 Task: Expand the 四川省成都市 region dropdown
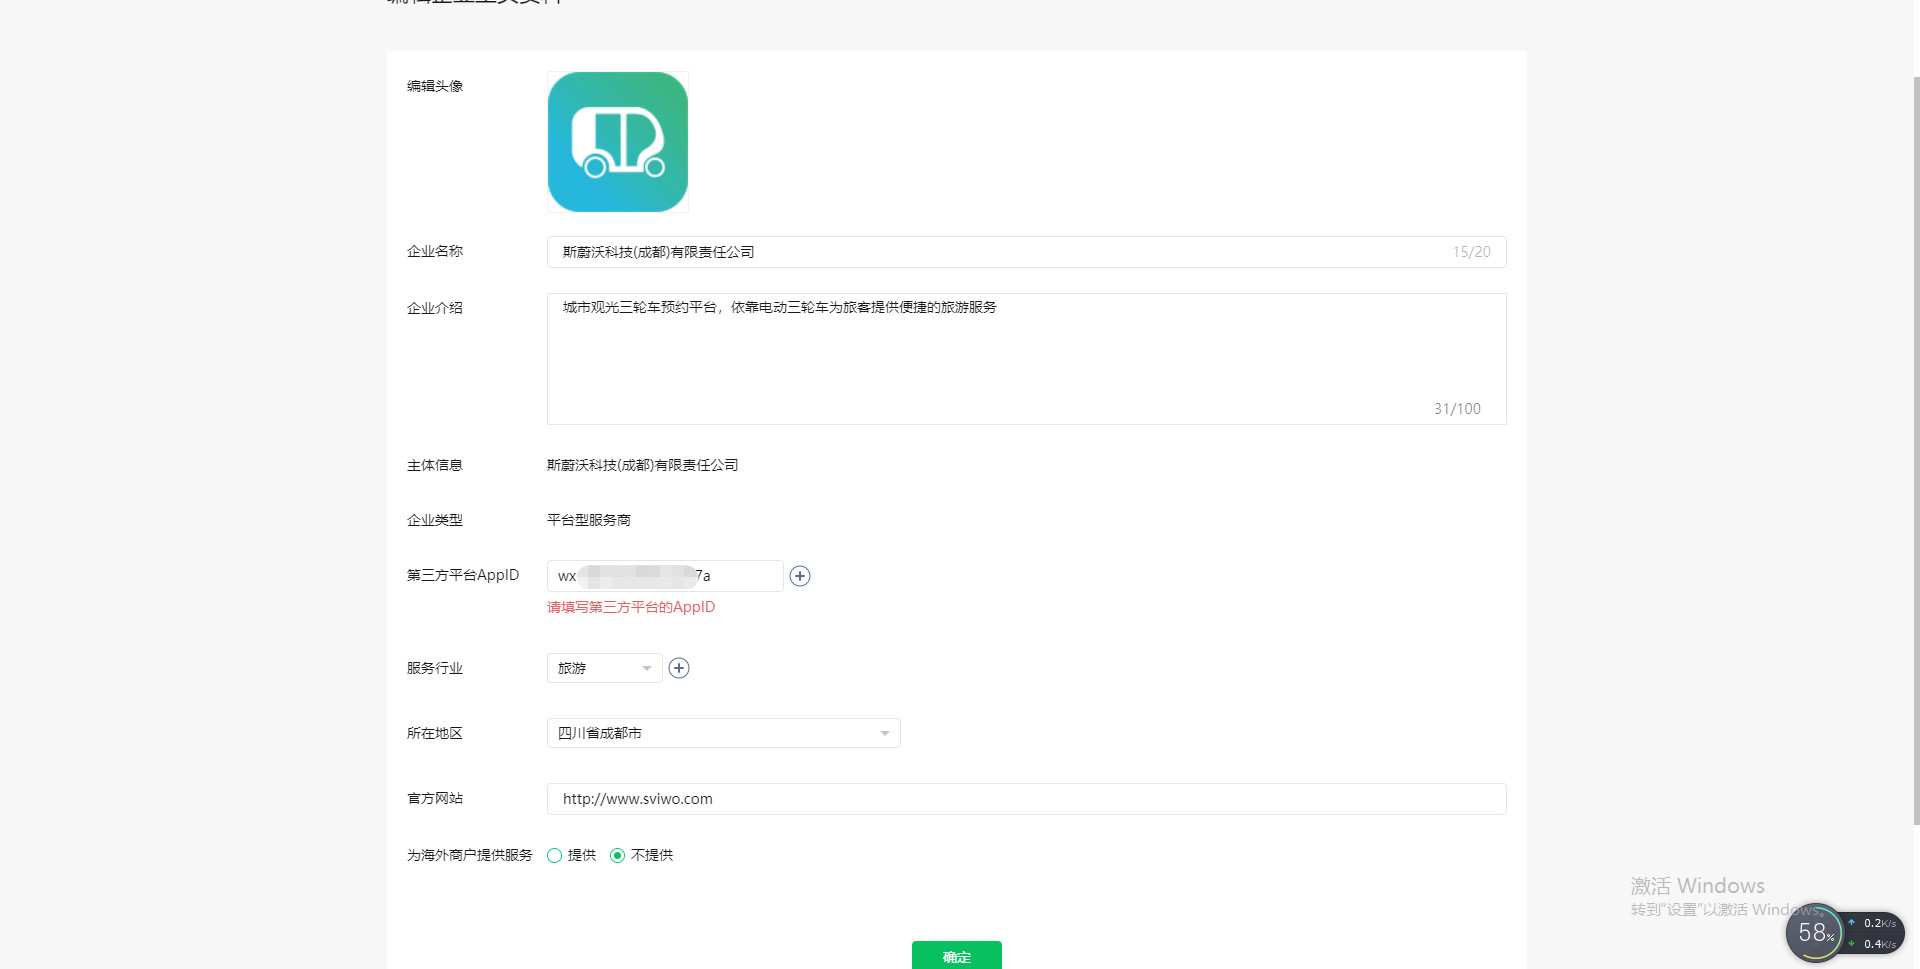723,733
